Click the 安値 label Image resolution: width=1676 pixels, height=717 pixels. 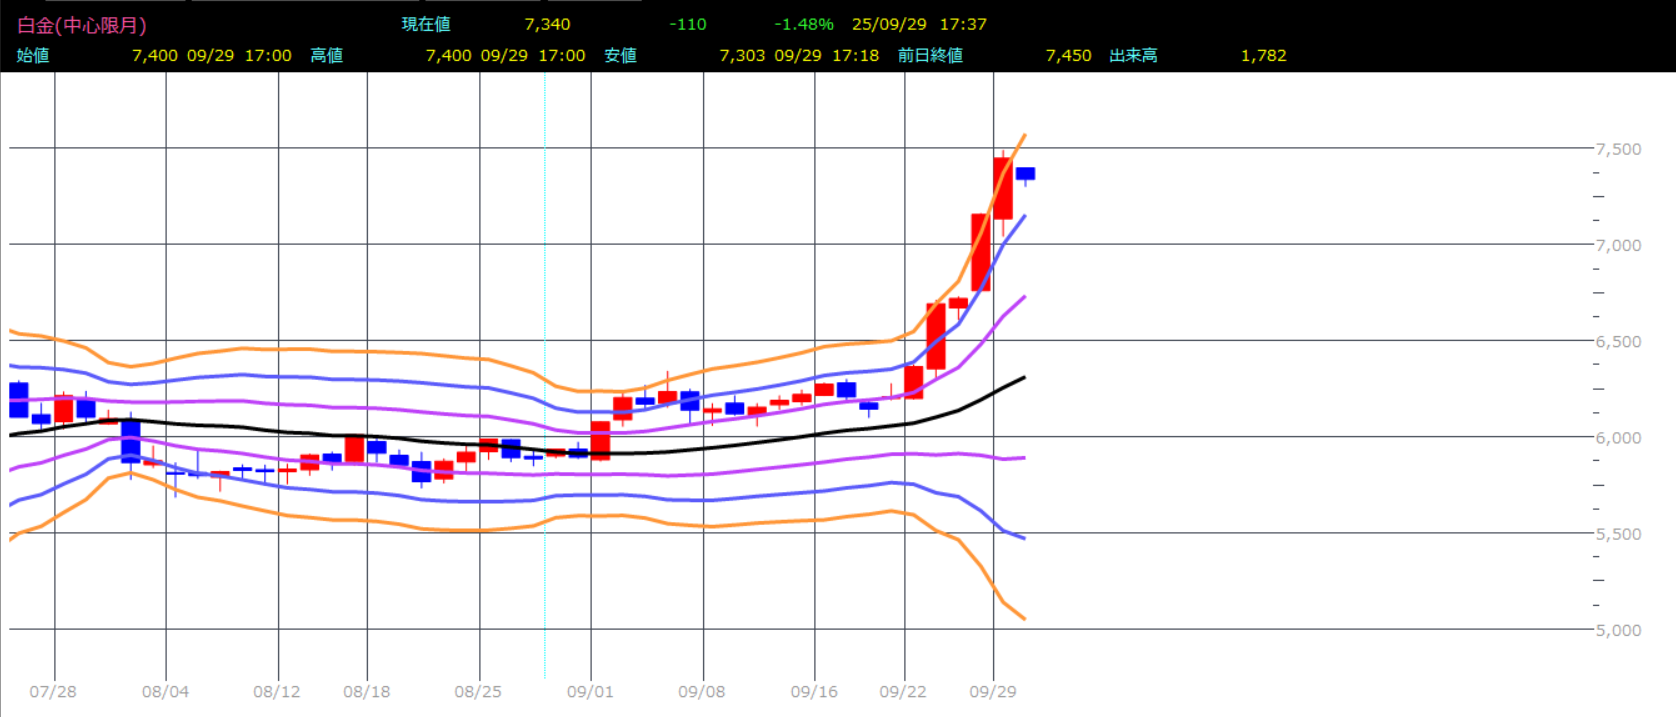click(620, 56)
